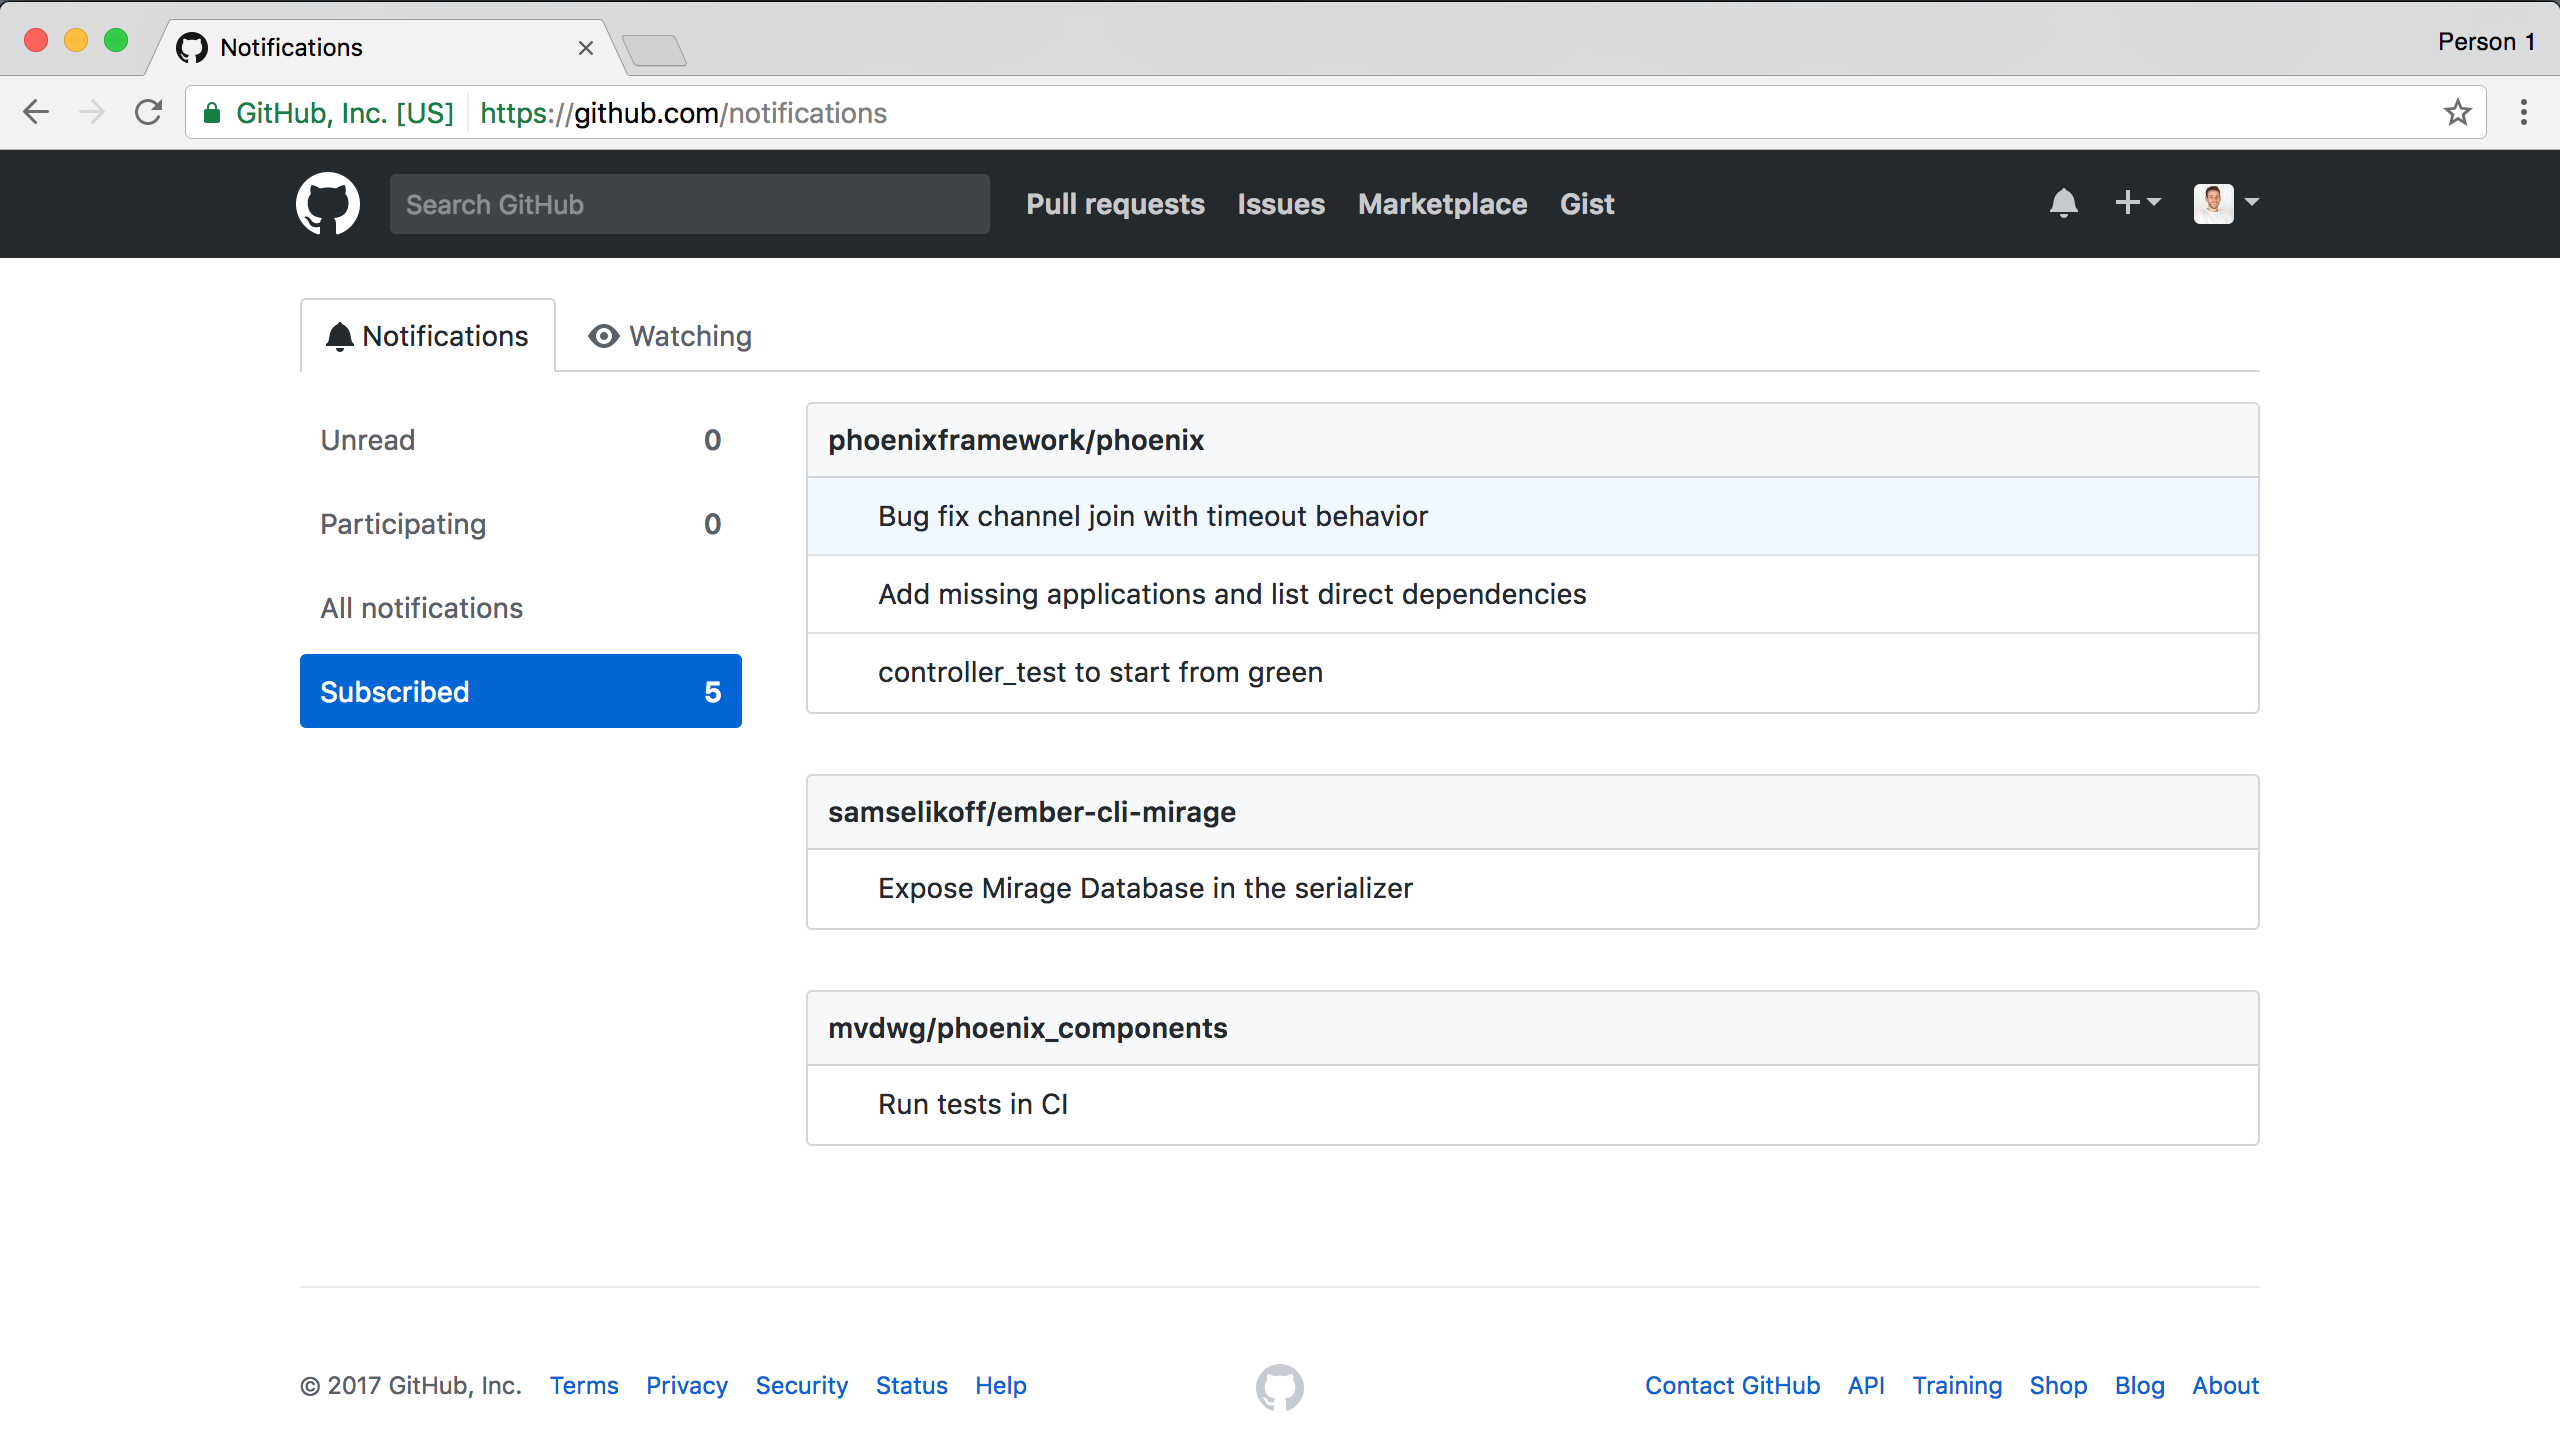Image resolution: width=2560 pixels, height=1448 pixels.
Task: Select the Notifications tab
Action: tap(428, 336)
